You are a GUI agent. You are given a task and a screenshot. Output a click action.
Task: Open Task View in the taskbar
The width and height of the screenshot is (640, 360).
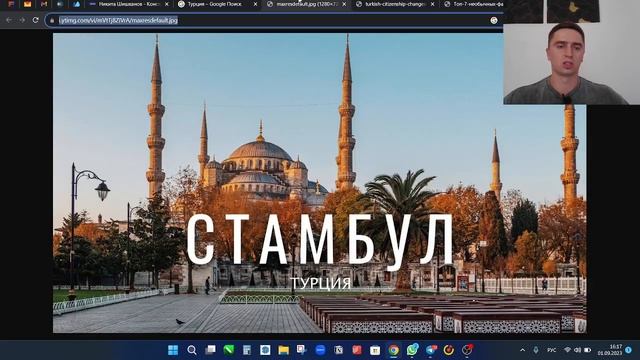[x=210, y=350]
